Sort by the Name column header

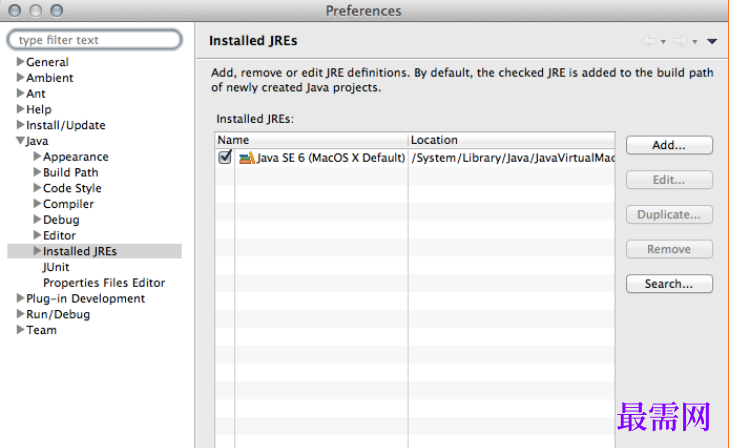coord(311,140)
